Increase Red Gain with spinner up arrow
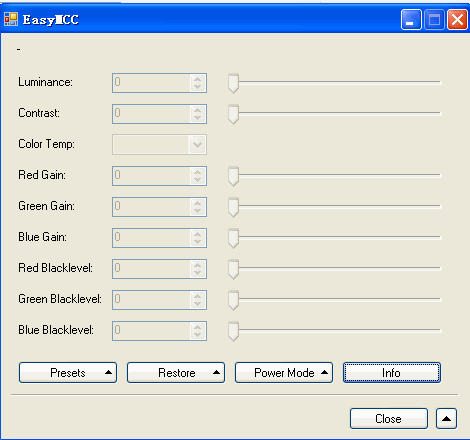470x440 pixels. [x=198, y=172]
